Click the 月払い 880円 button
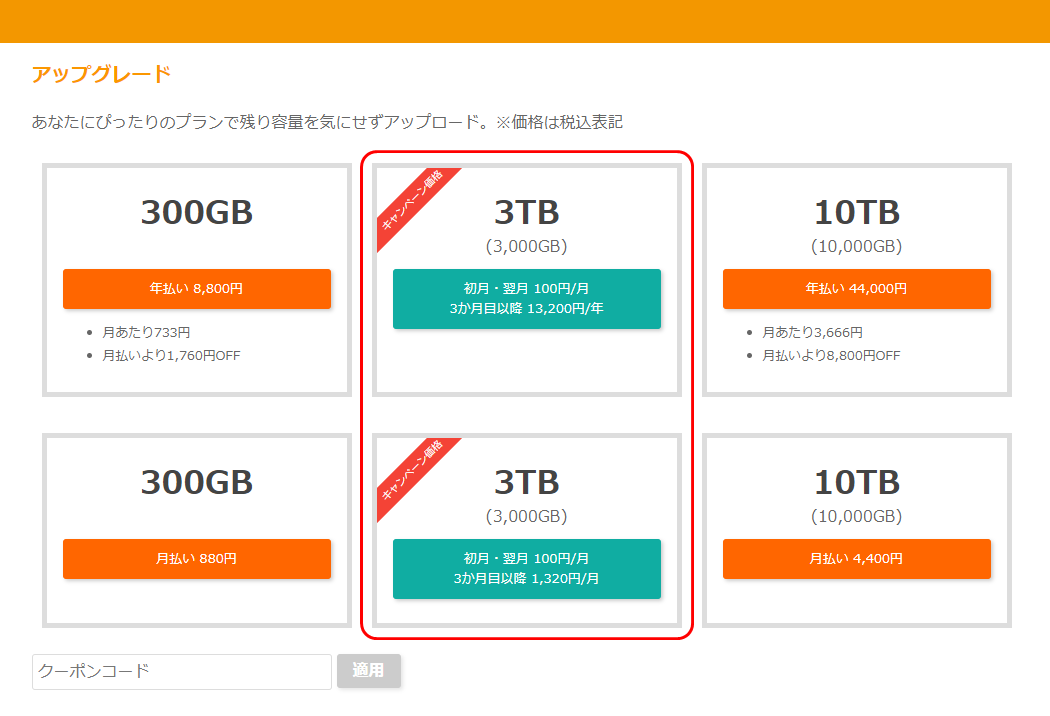Screen dimensions: 1050x716 tap(196, 558)
